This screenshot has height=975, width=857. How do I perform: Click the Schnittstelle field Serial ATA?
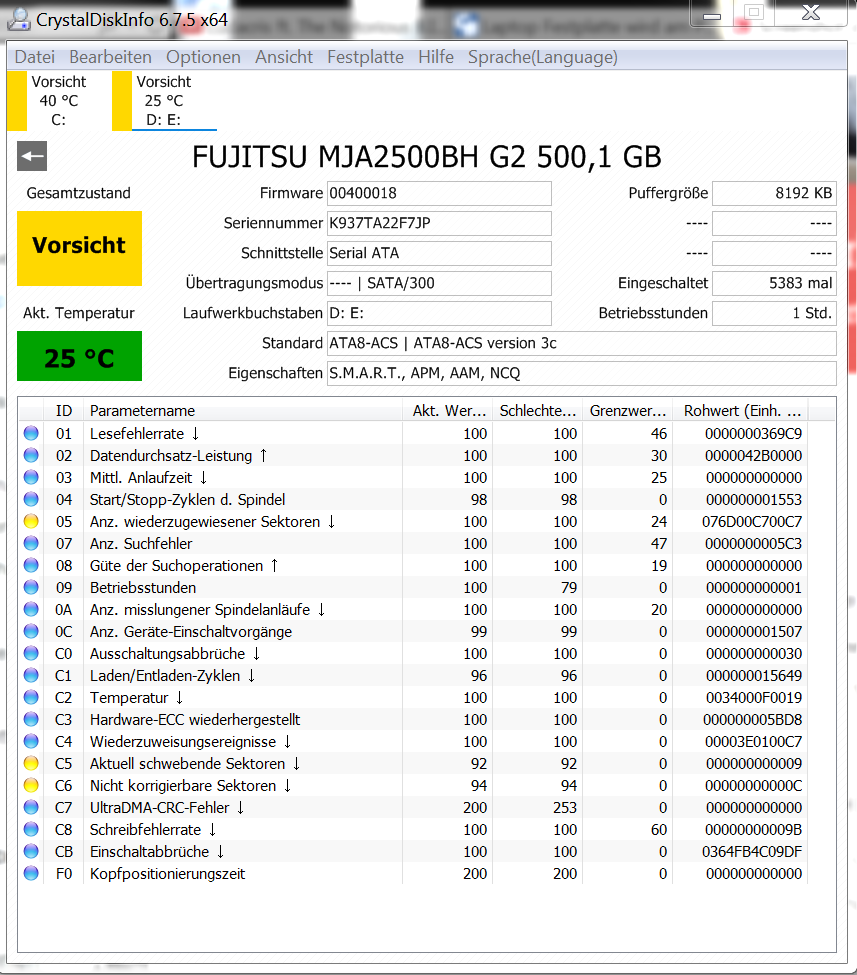(x=439, y=253)
